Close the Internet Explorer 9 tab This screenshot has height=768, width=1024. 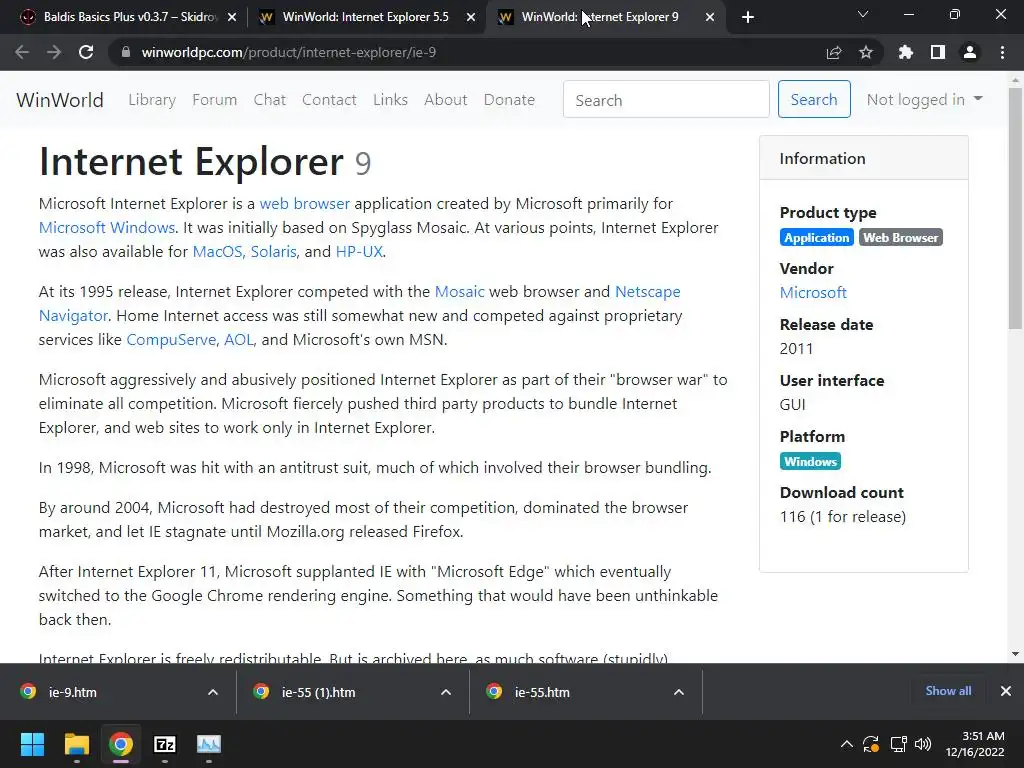(x=710, y=17)
